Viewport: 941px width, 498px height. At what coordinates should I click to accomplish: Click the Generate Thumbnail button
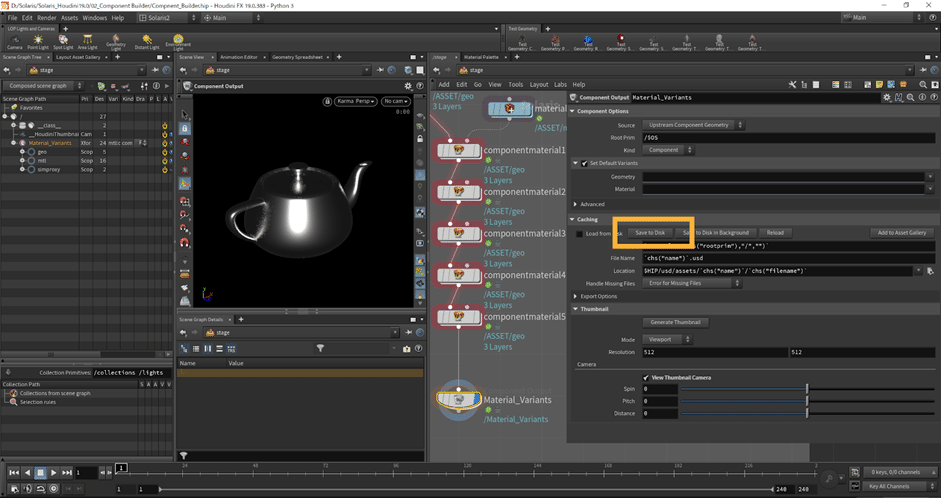click(x=676, y=322)
